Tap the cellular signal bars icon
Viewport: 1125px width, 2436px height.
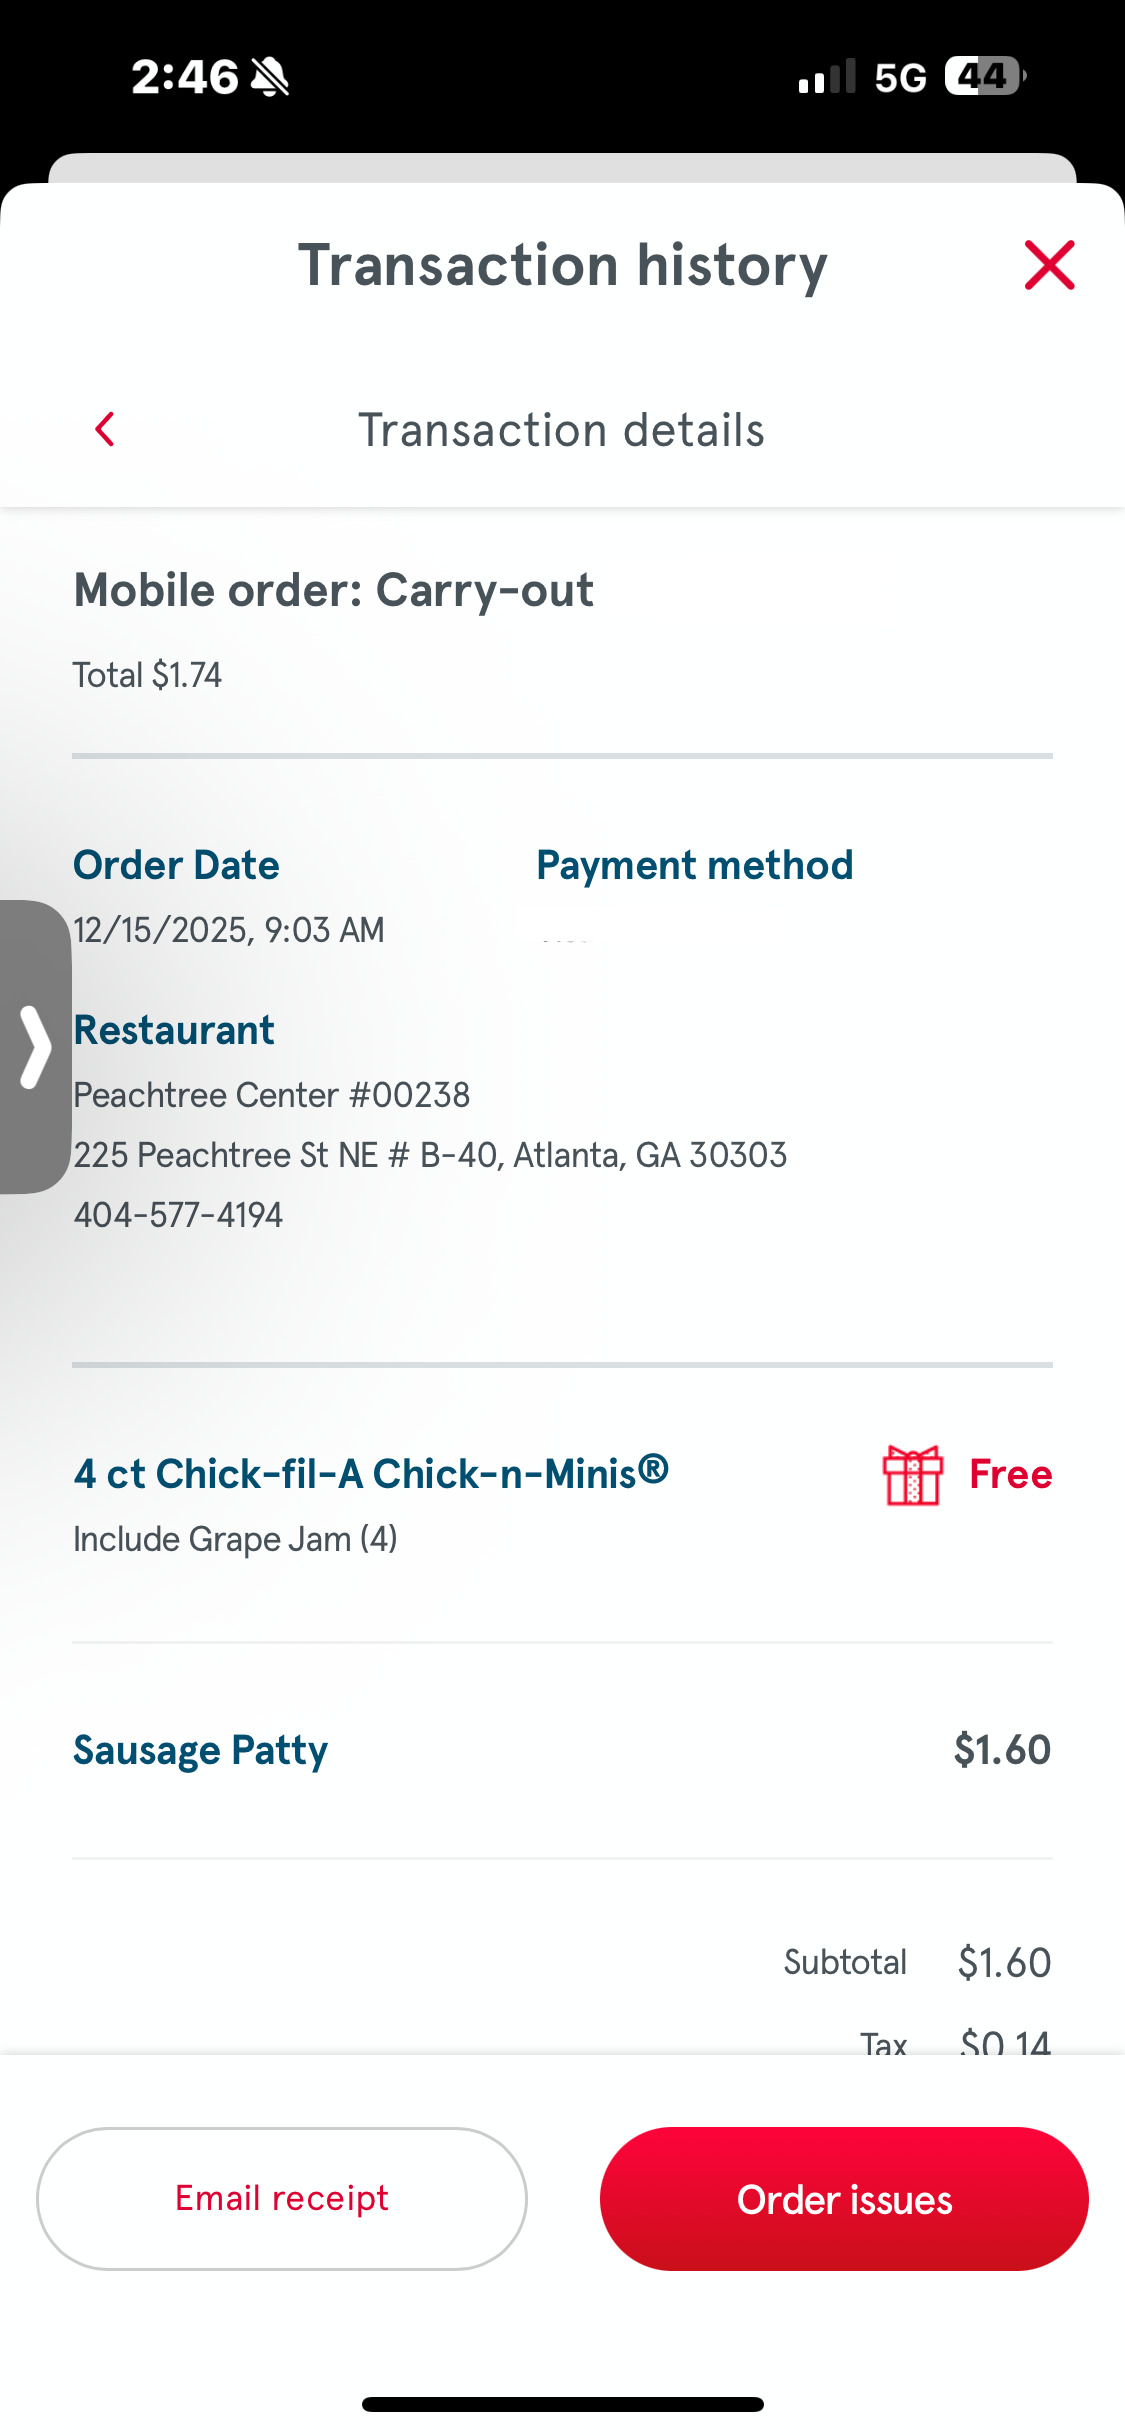pyautogui.click(x=826, y=77)
